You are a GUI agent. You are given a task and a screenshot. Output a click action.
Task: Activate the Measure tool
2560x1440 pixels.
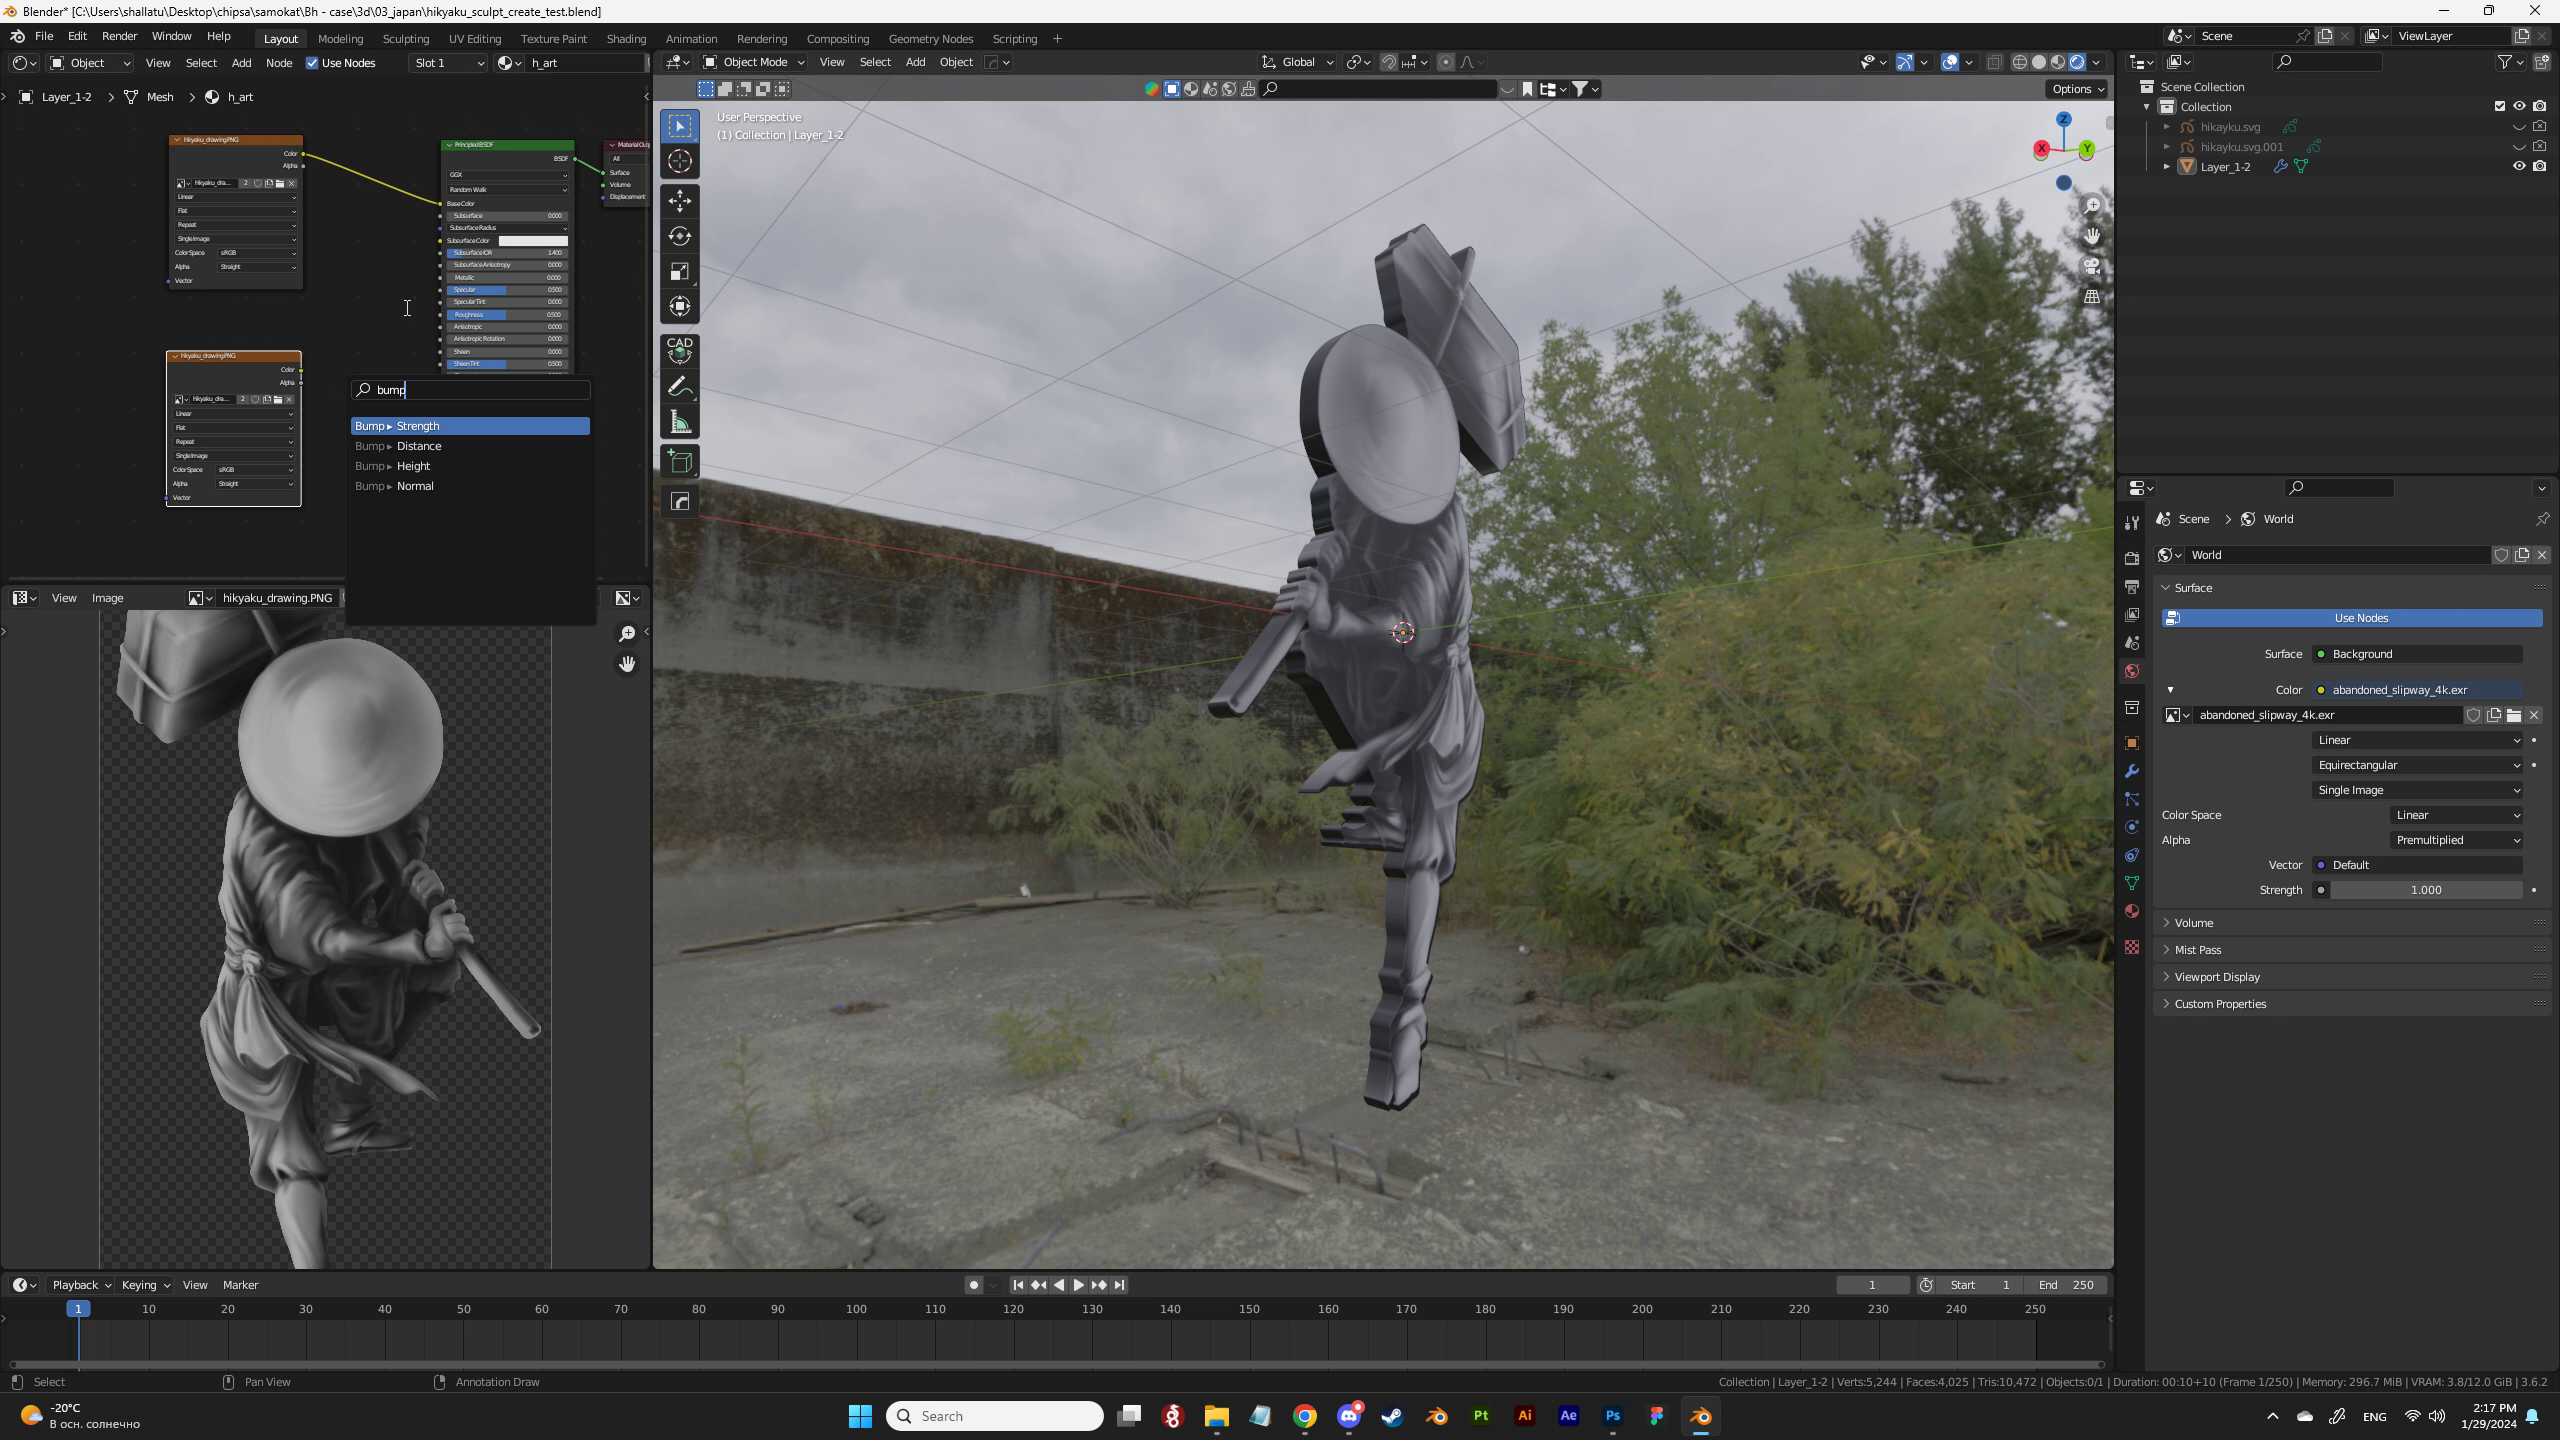click(680, 423)
